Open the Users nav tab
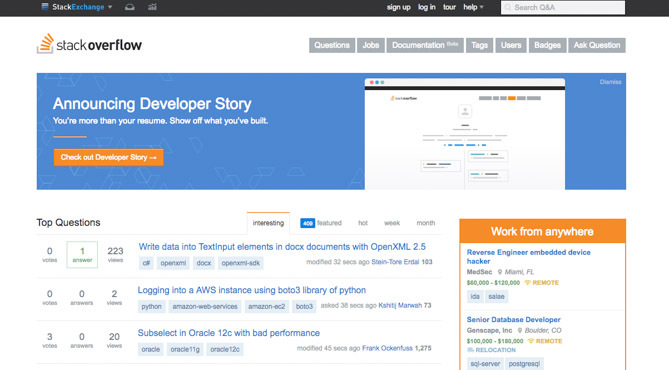The height and width of the screenshot is (370, 669). coord(511,45)
